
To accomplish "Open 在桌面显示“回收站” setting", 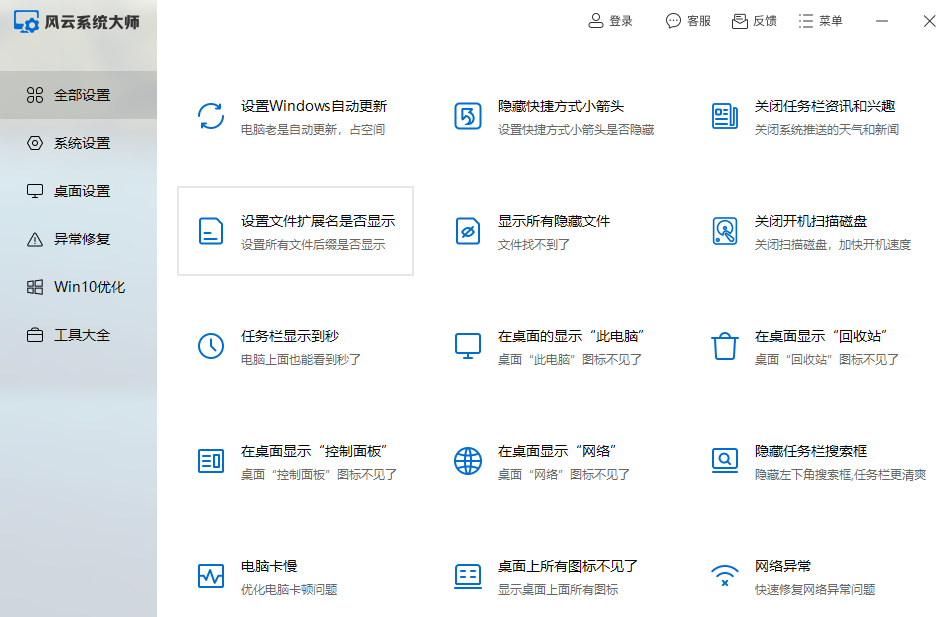I will [x=821, y=336].
